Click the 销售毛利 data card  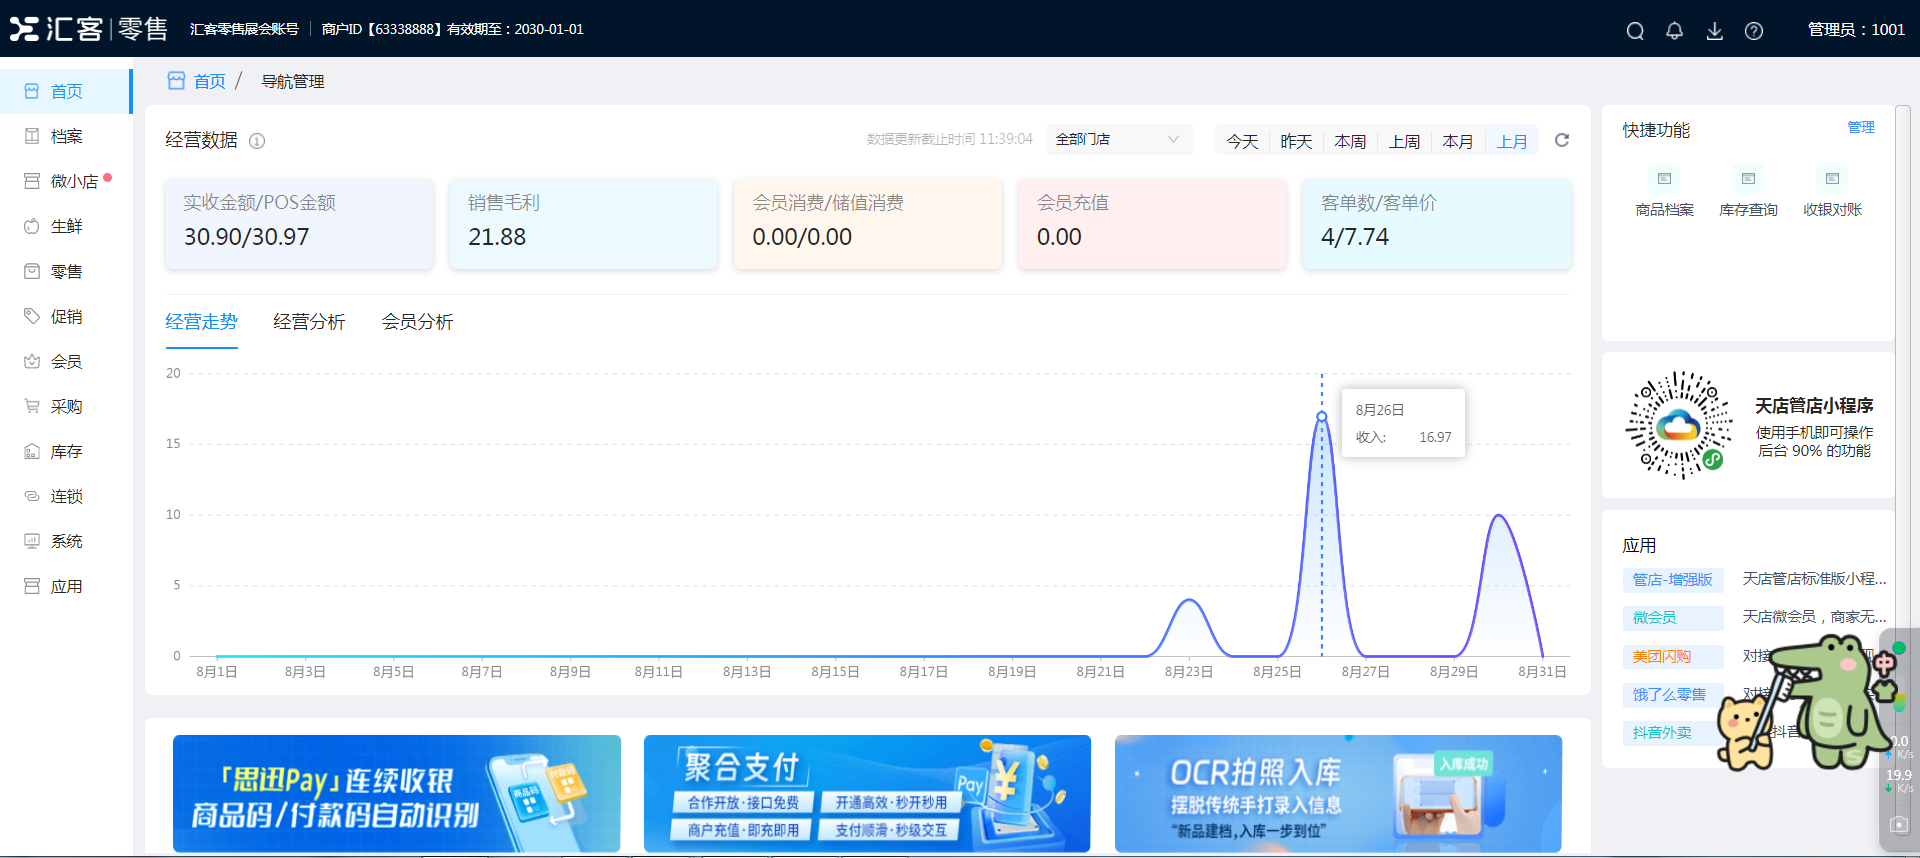click(x=583, y=223)
